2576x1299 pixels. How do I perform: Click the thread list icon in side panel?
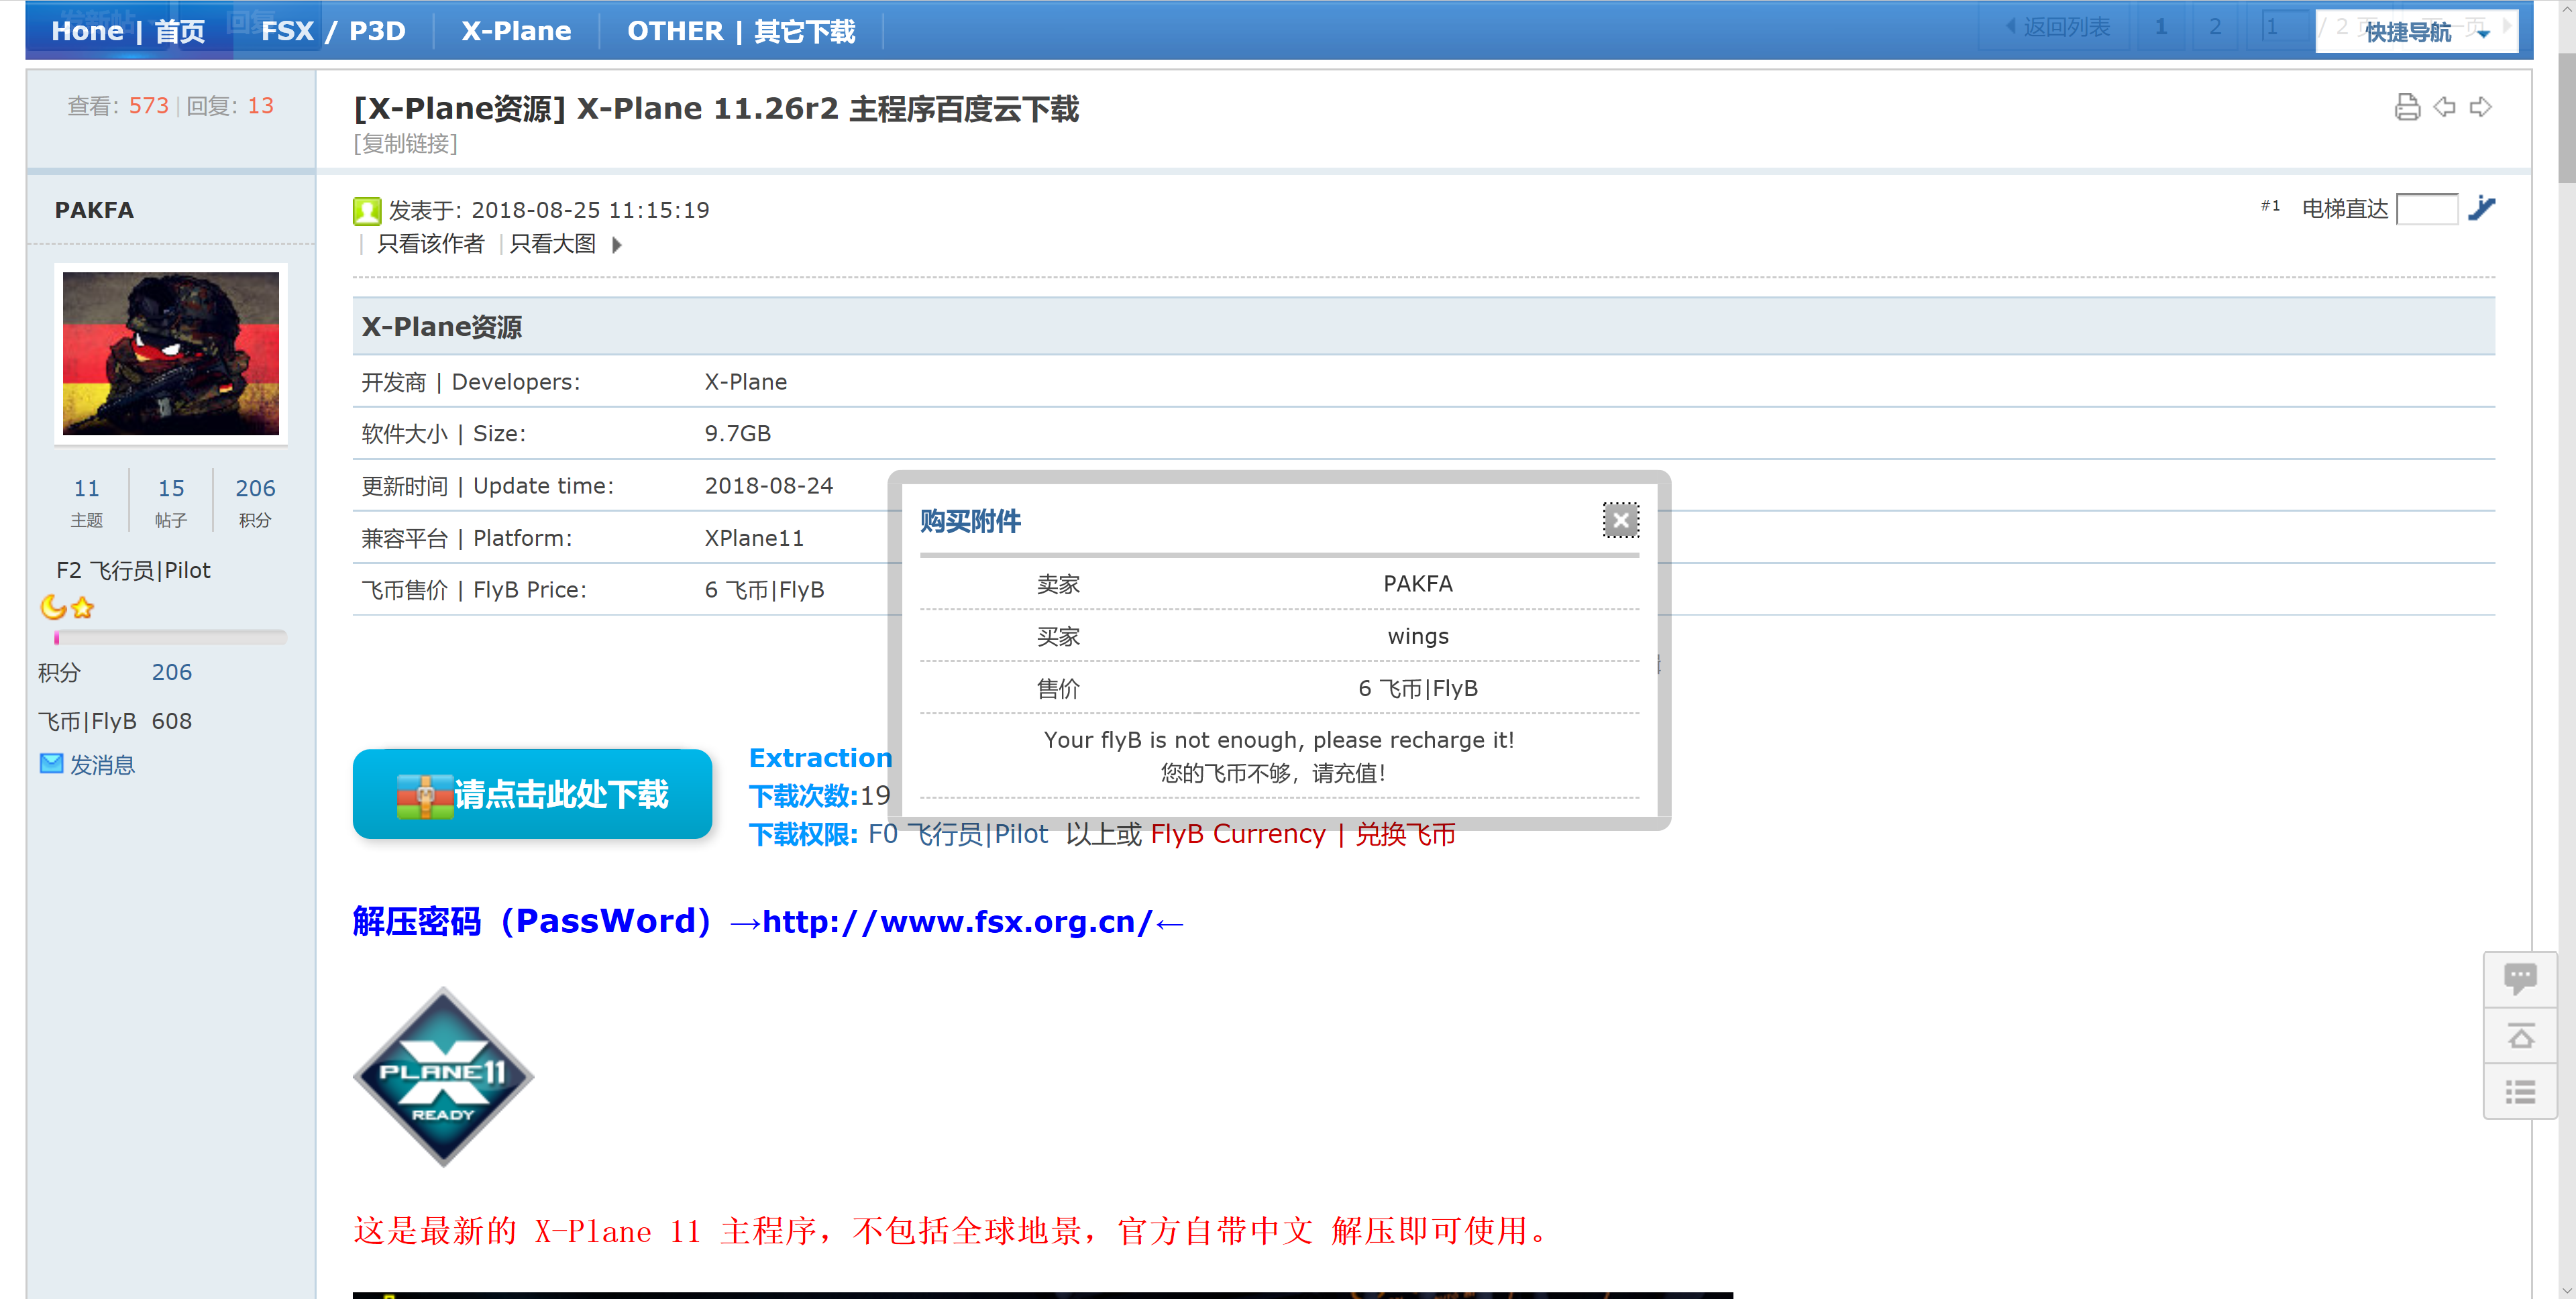(x=2520, y=1091)
